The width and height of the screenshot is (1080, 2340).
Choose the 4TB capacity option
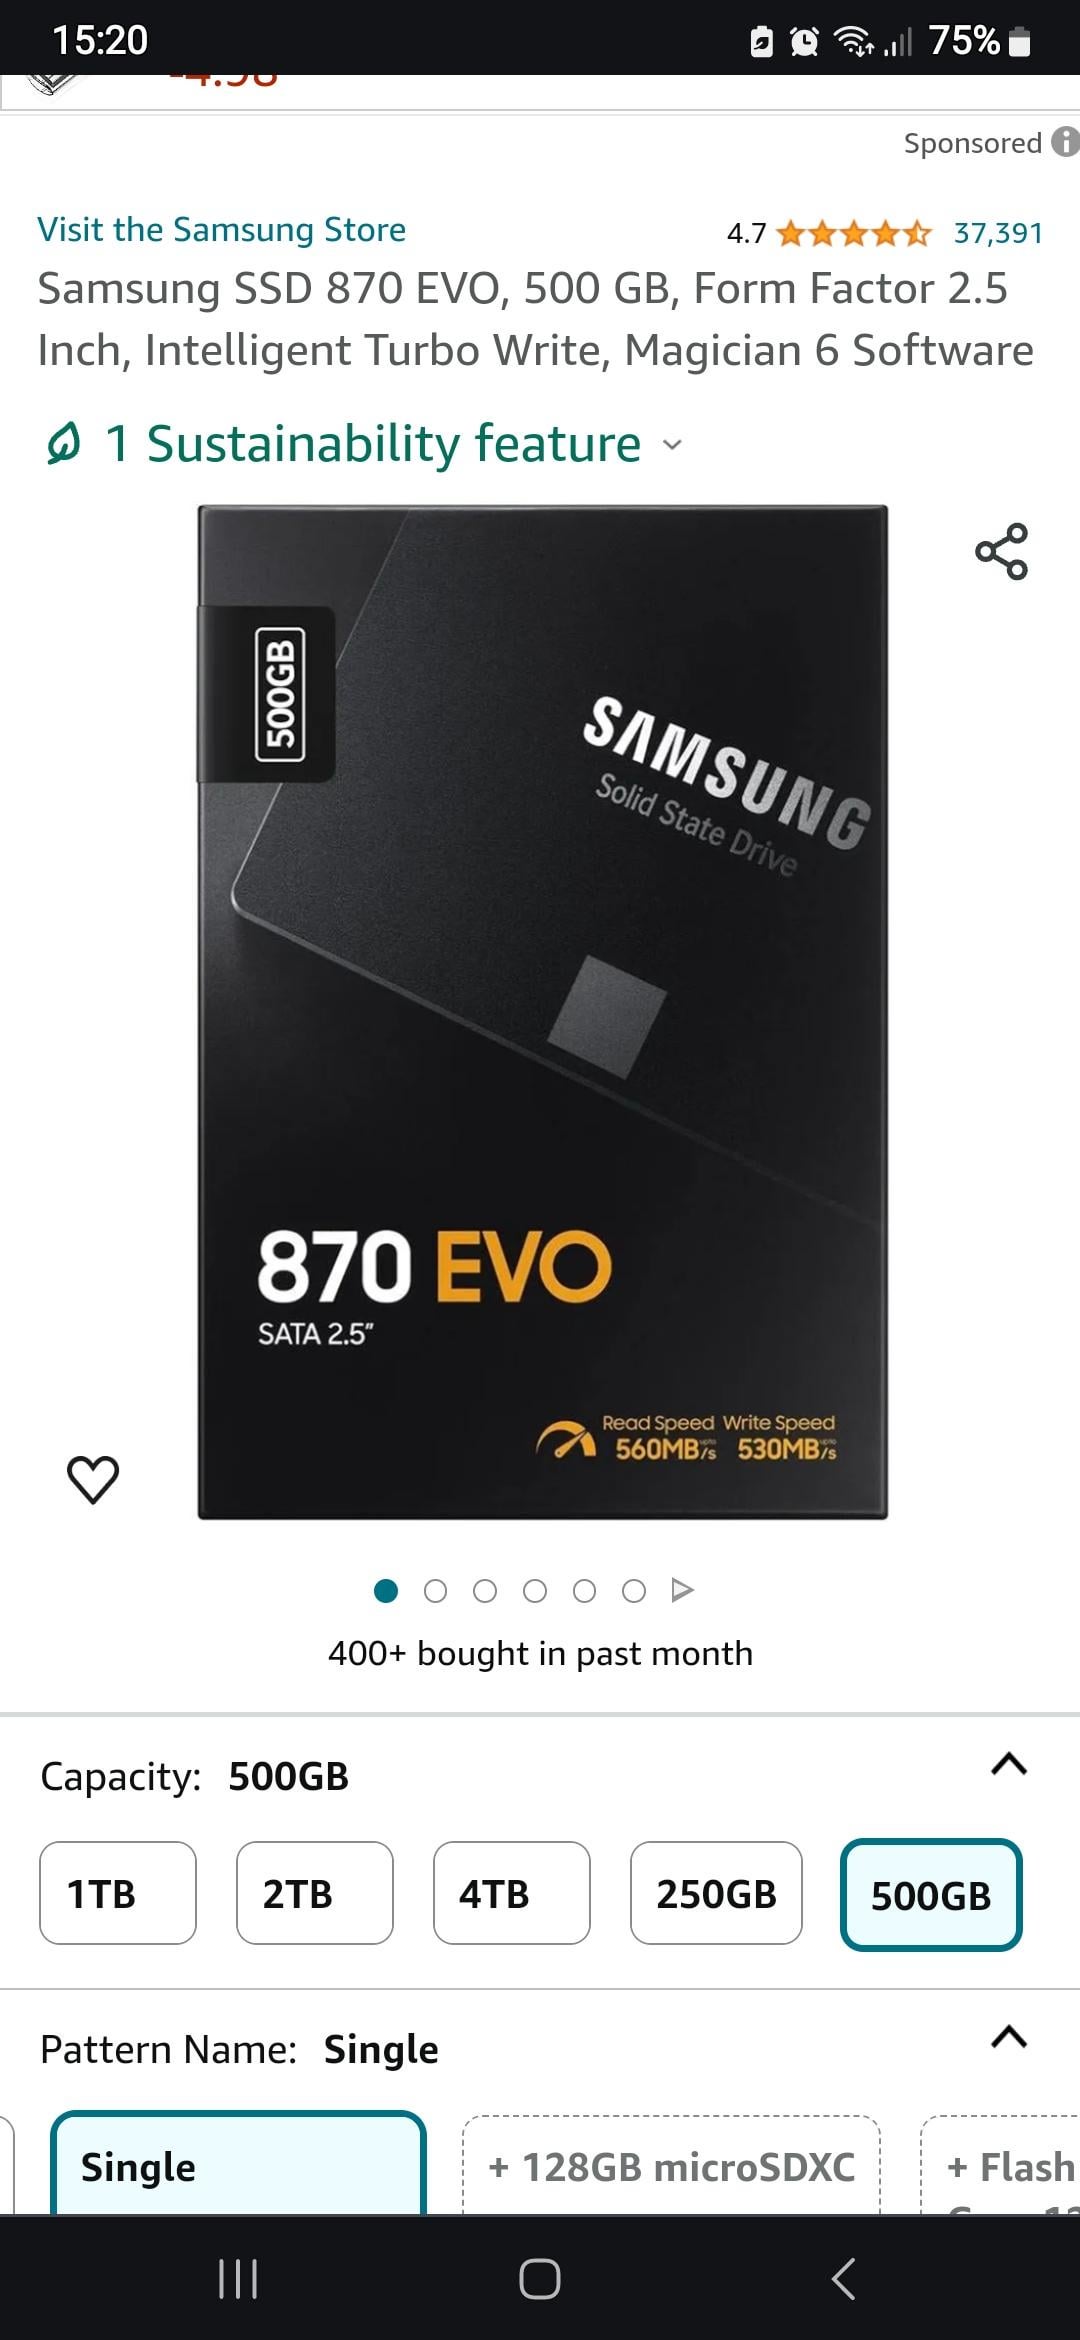click(x=512, y=1893)
